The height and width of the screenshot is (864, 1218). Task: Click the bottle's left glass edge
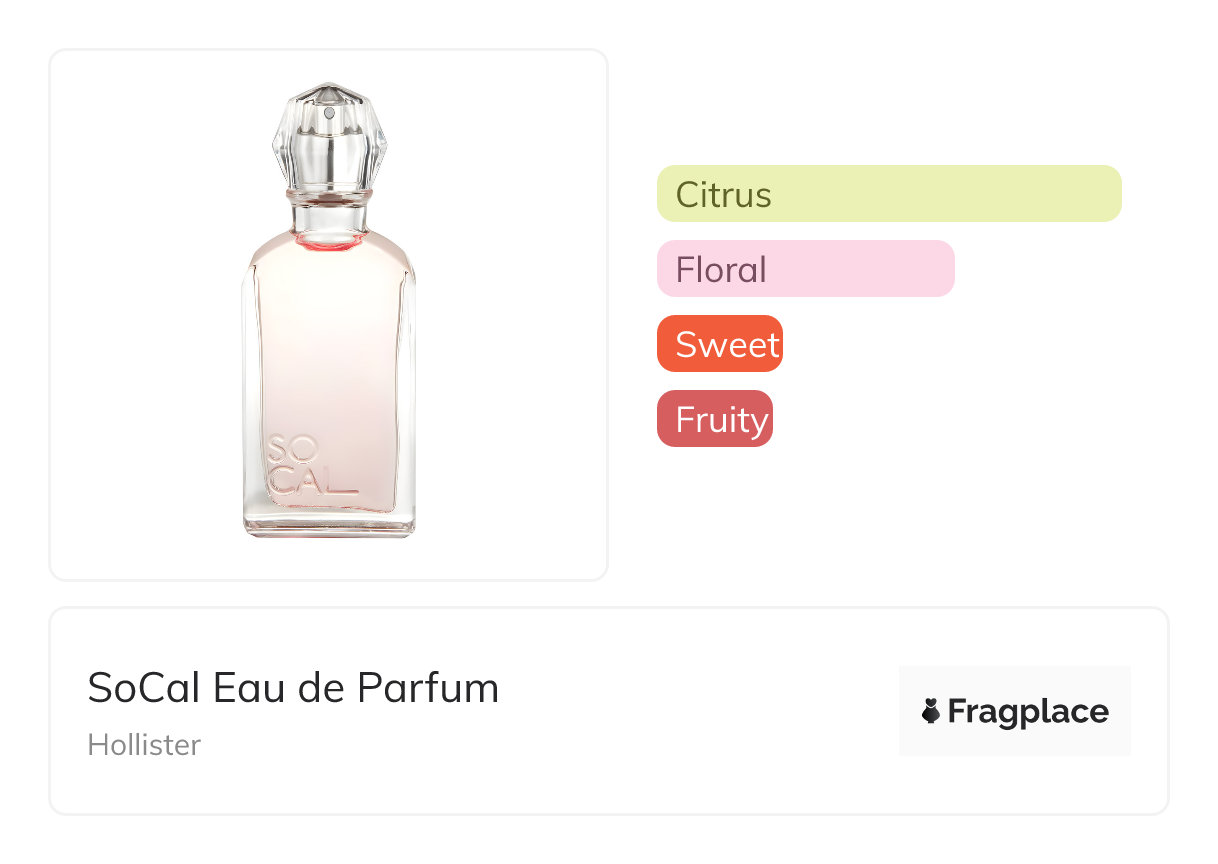point(247,400)
